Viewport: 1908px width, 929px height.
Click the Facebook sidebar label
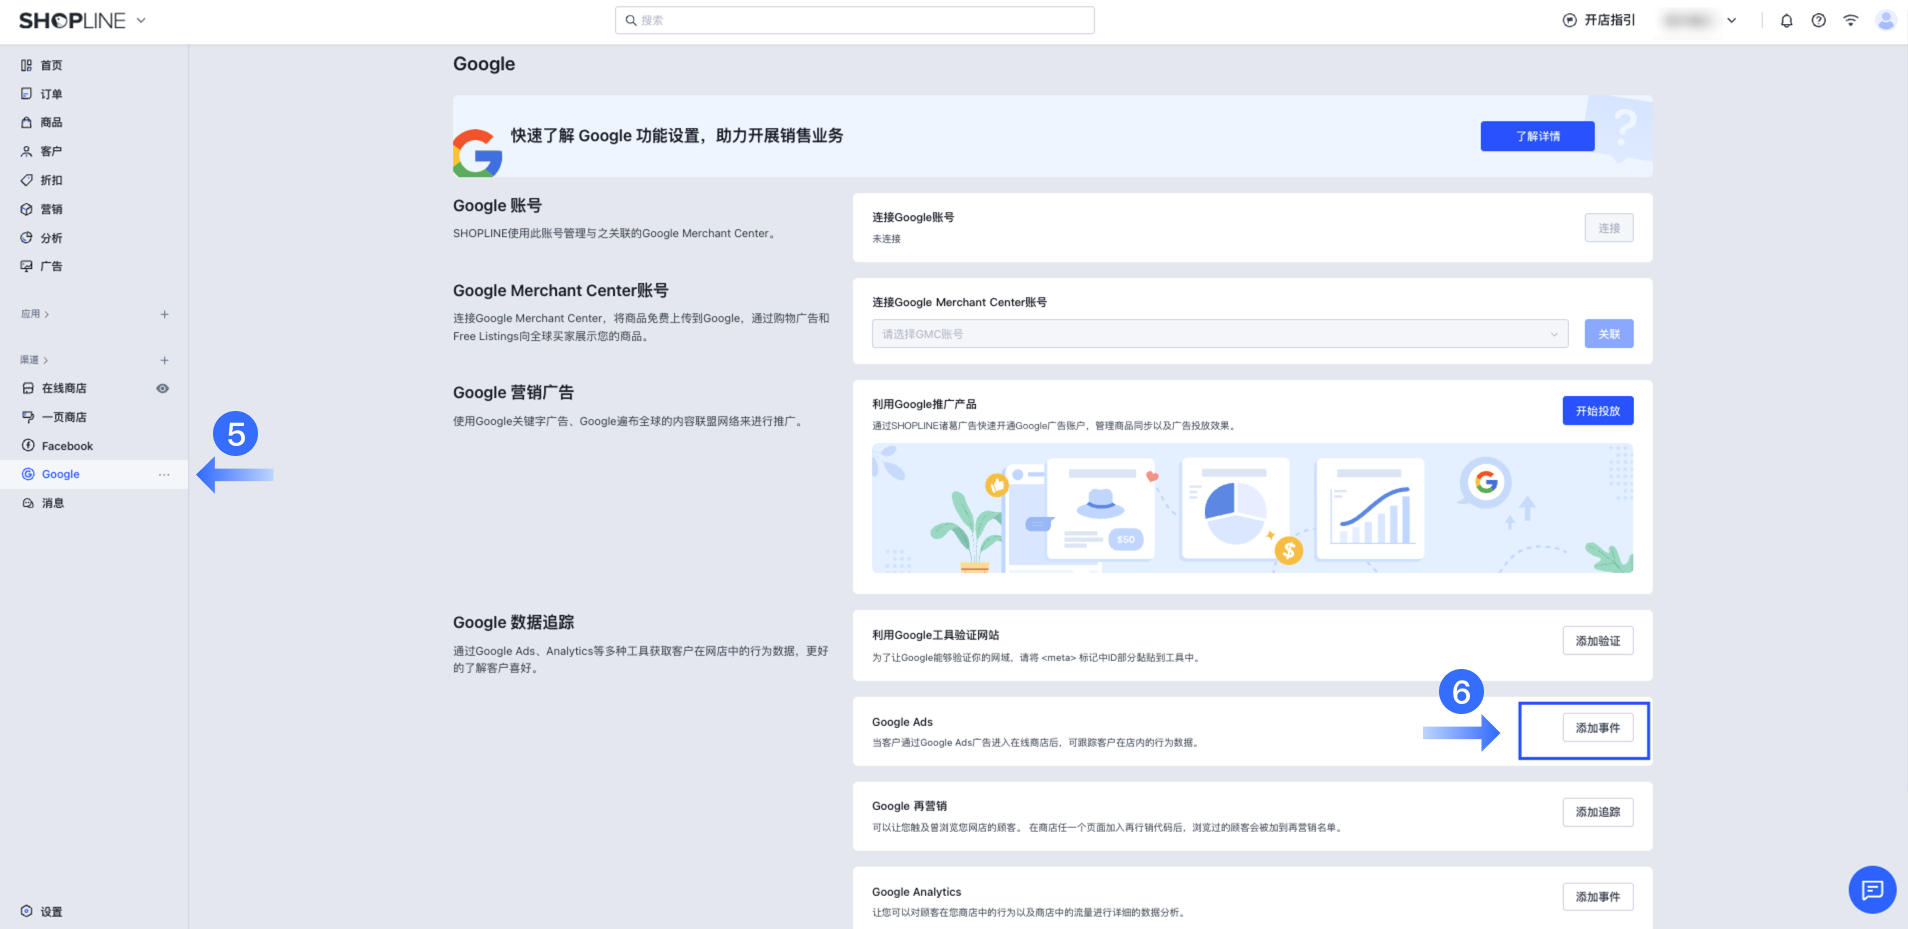pos(67,446)
